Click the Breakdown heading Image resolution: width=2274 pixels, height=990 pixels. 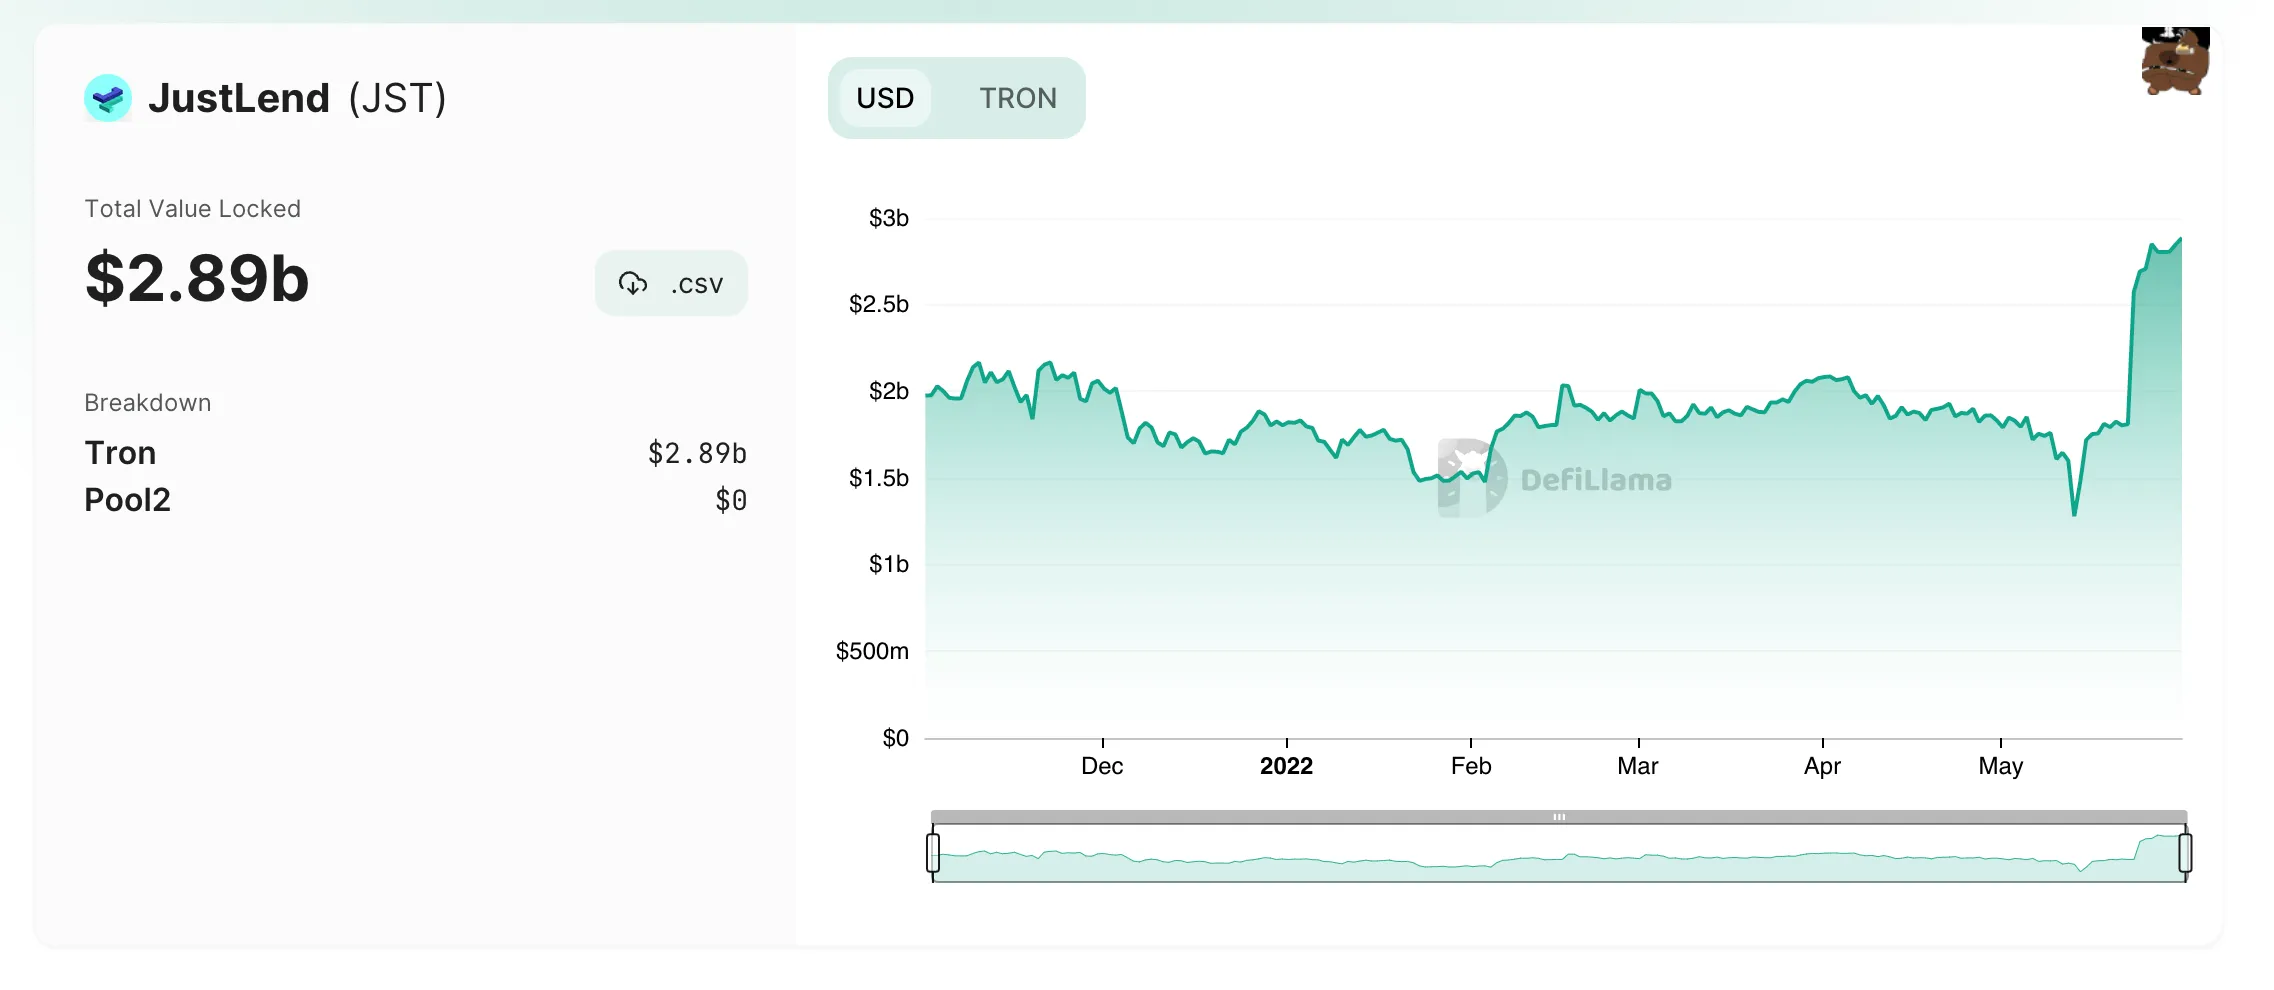148,403
